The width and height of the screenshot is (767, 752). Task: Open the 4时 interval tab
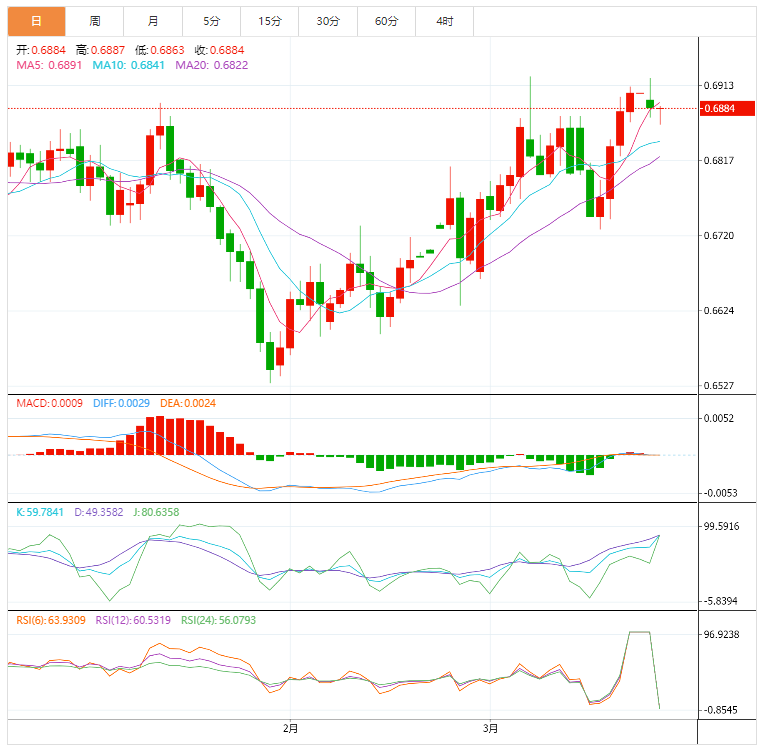(445, 21)
